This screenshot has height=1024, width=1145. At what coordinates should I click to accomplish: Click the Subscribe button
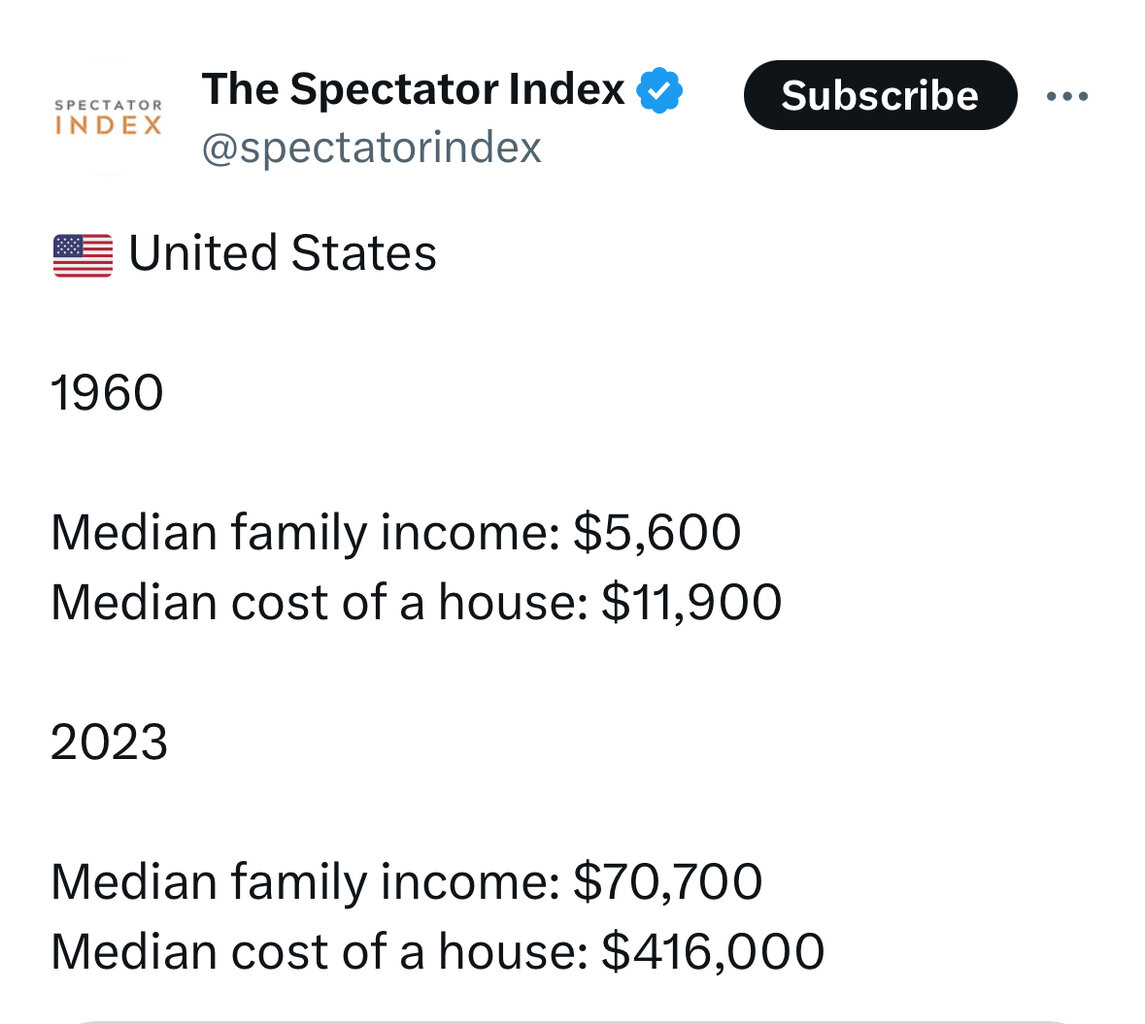click(880, 95)
